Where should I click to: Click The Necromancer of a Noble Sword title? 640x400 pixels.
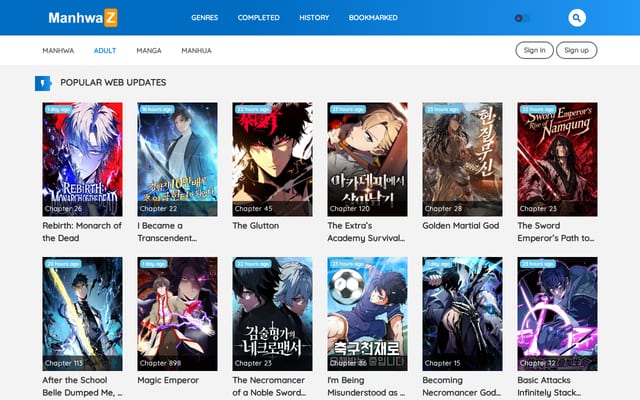coord(269,386)
